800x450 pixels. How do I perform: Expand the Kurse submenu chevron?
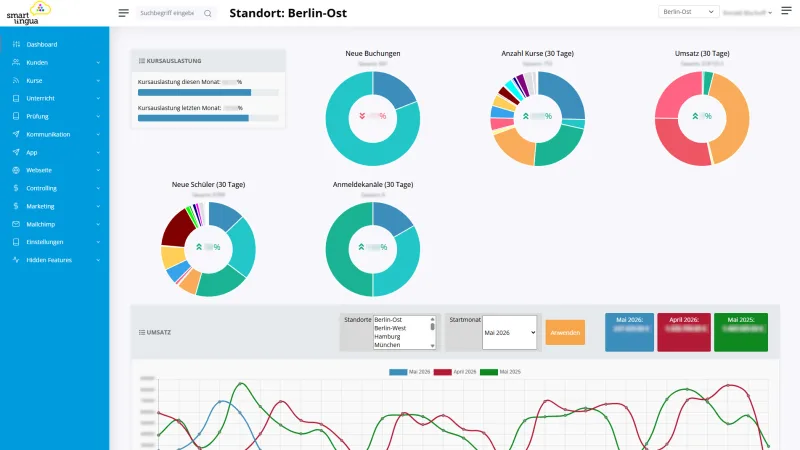(x=98, y=81)
